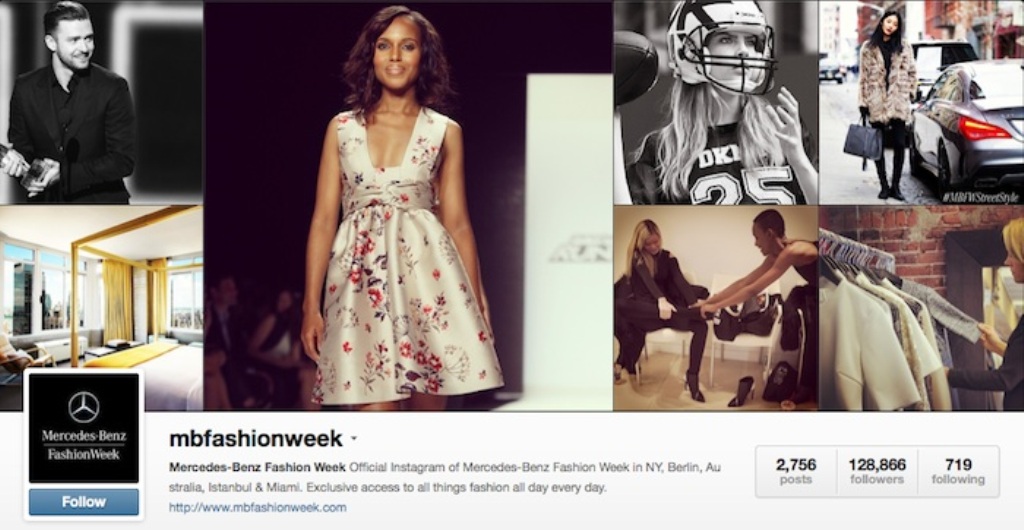Click the mbfashionweek username heading
1024x530 pixels.
coord(255,439)
